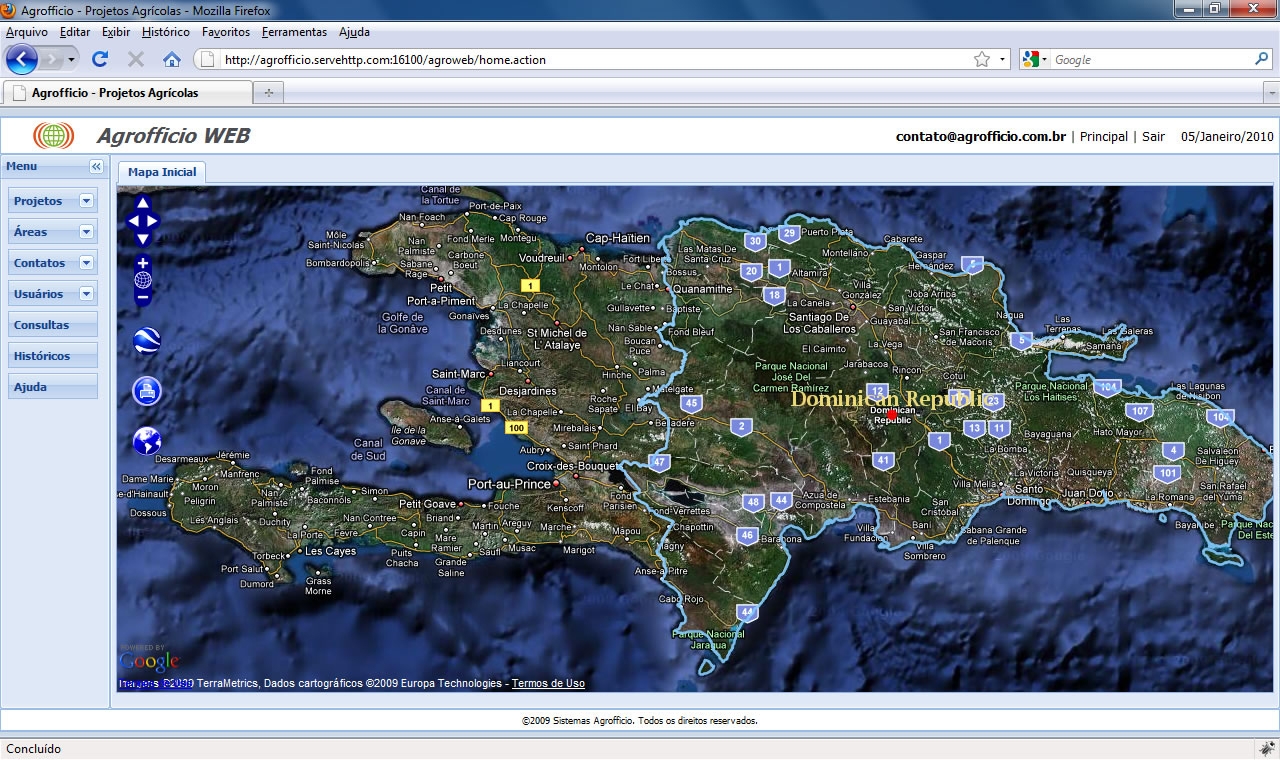Open Ajuda in the side menu
This screenshot has width=1280, height=760.
53,387
